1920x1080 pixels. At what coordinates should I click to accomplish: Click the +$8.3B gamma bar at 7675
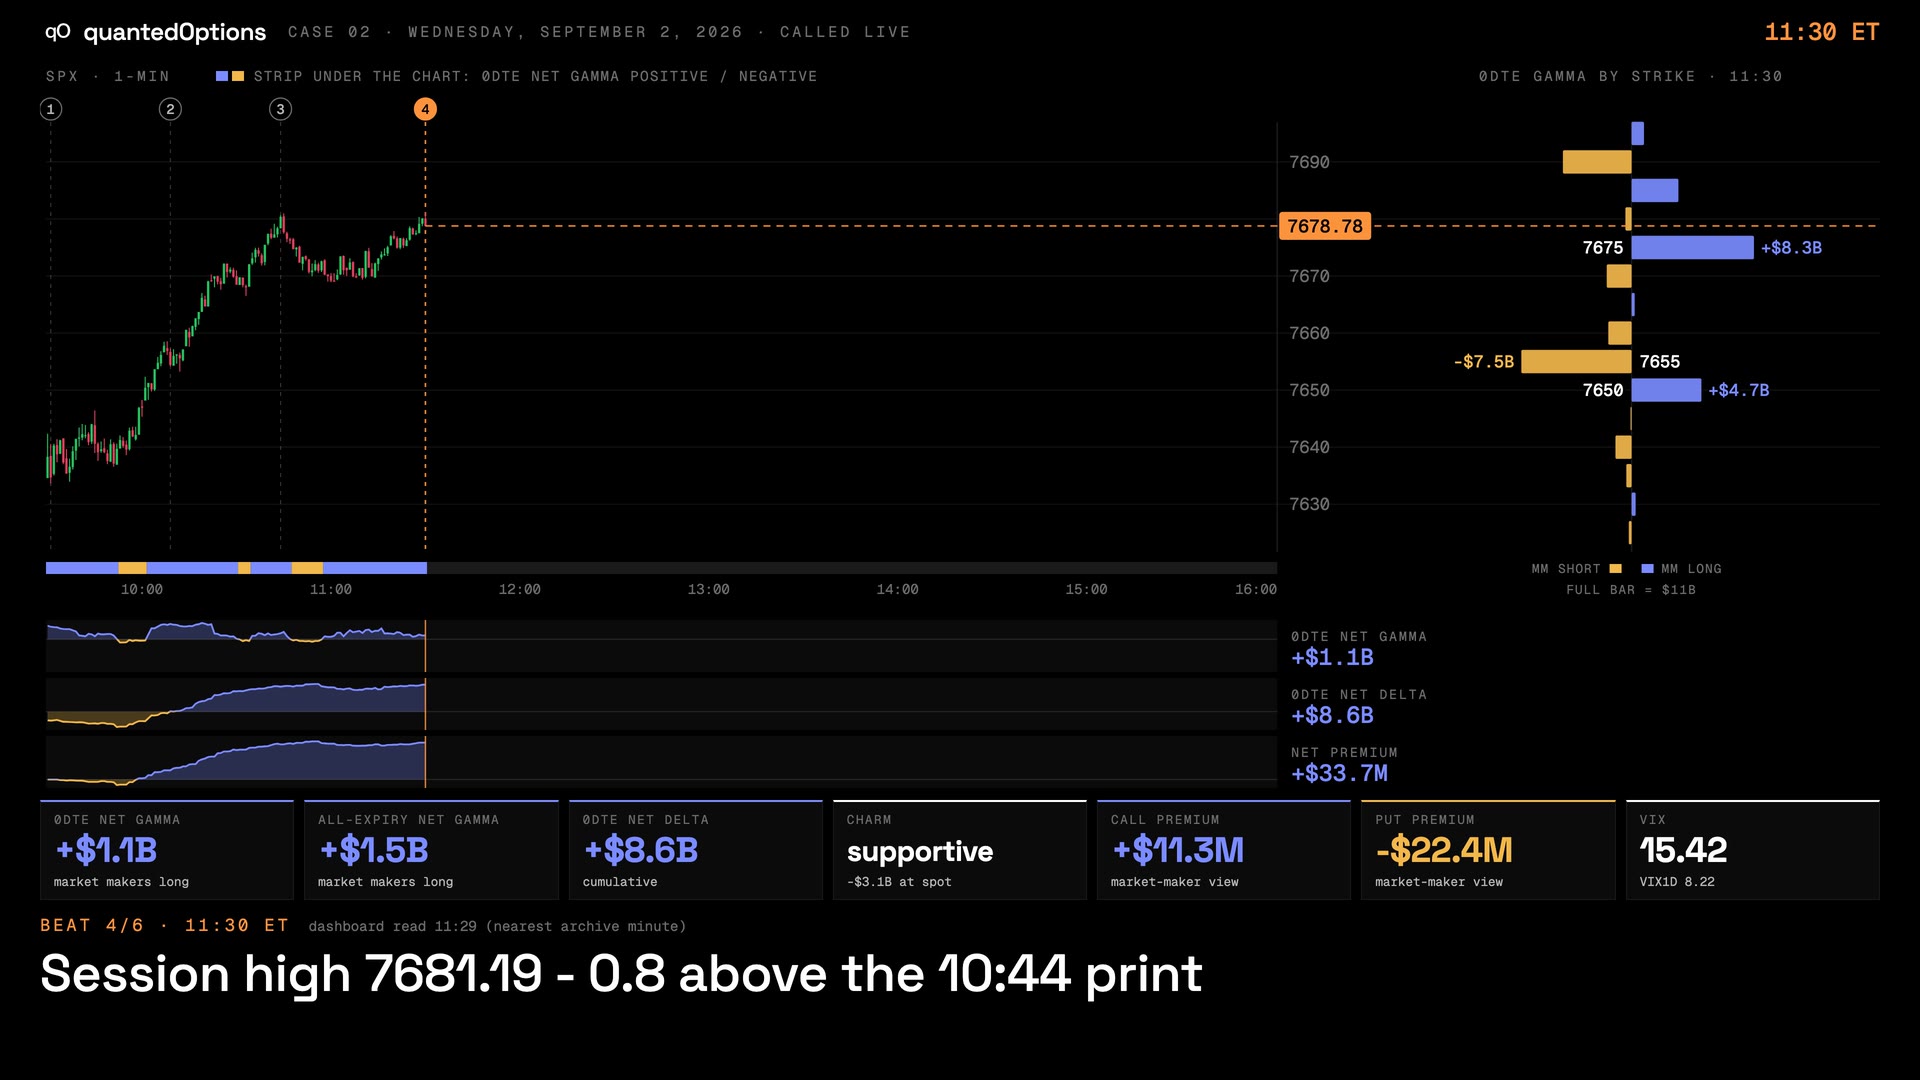click(1692, 247)
